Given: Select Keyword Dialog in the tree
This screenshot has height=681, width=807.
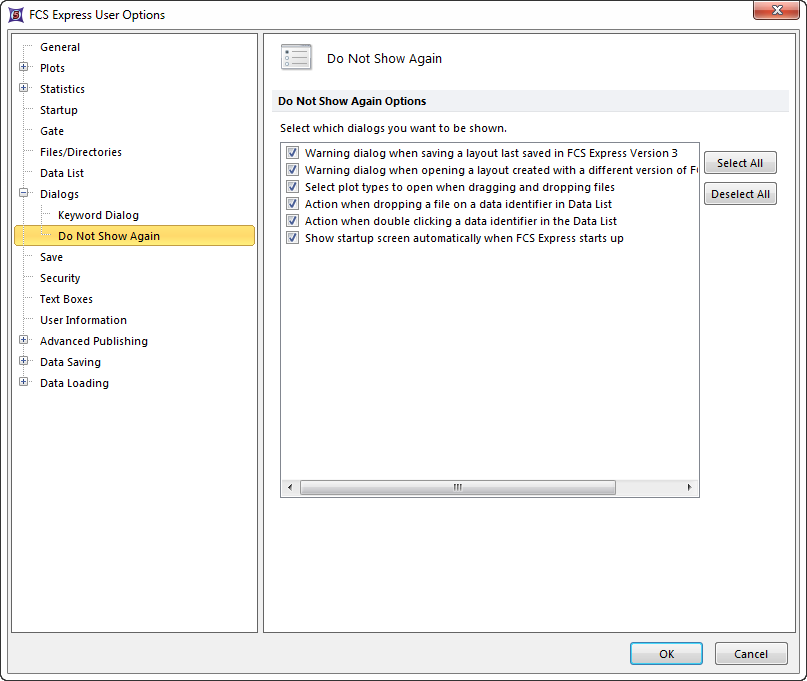Looking at the screenshot, I should [x=98, y=215].
